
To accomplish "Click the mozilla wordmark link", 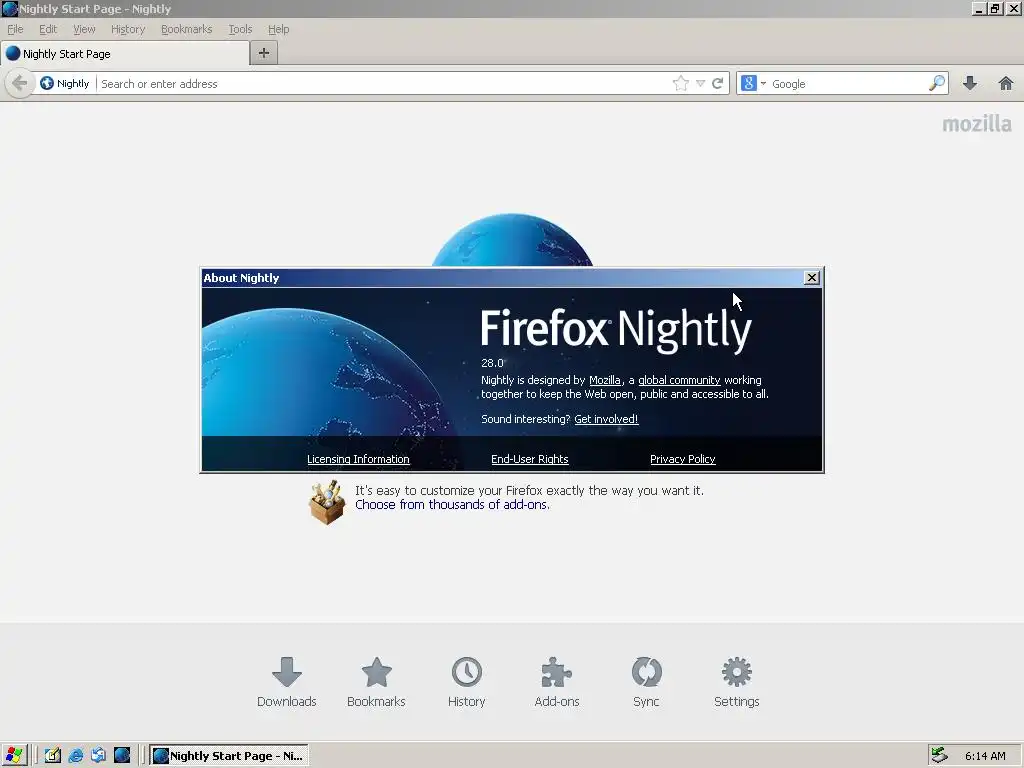I will coord(977,124).
